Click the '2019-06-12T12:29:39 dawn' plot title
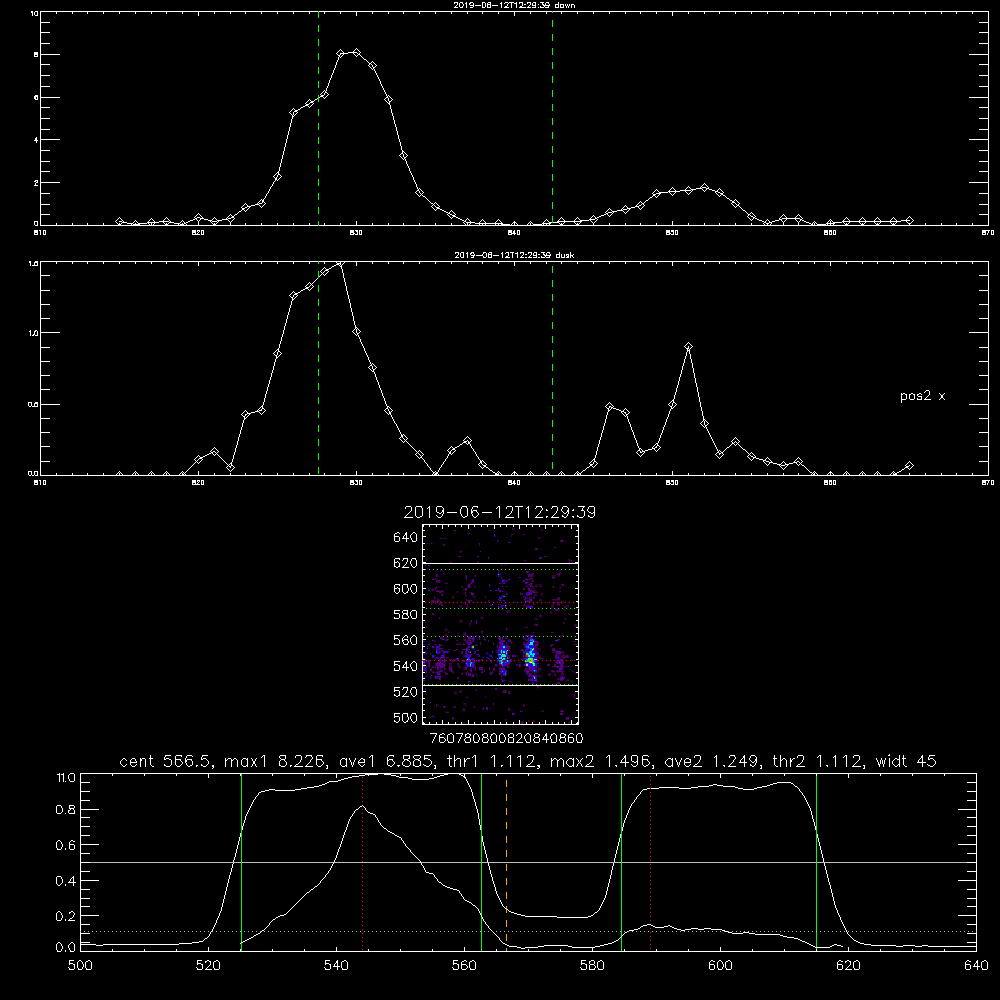The width and height of the screenshot is (1000, 1000). pos(514,5)
